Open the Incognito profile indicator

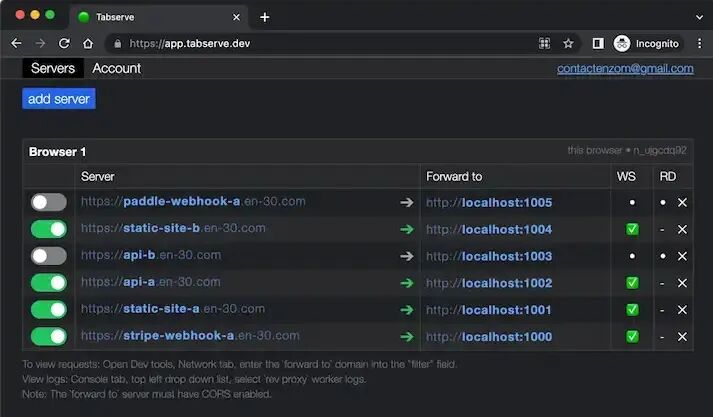click(647, 44)
